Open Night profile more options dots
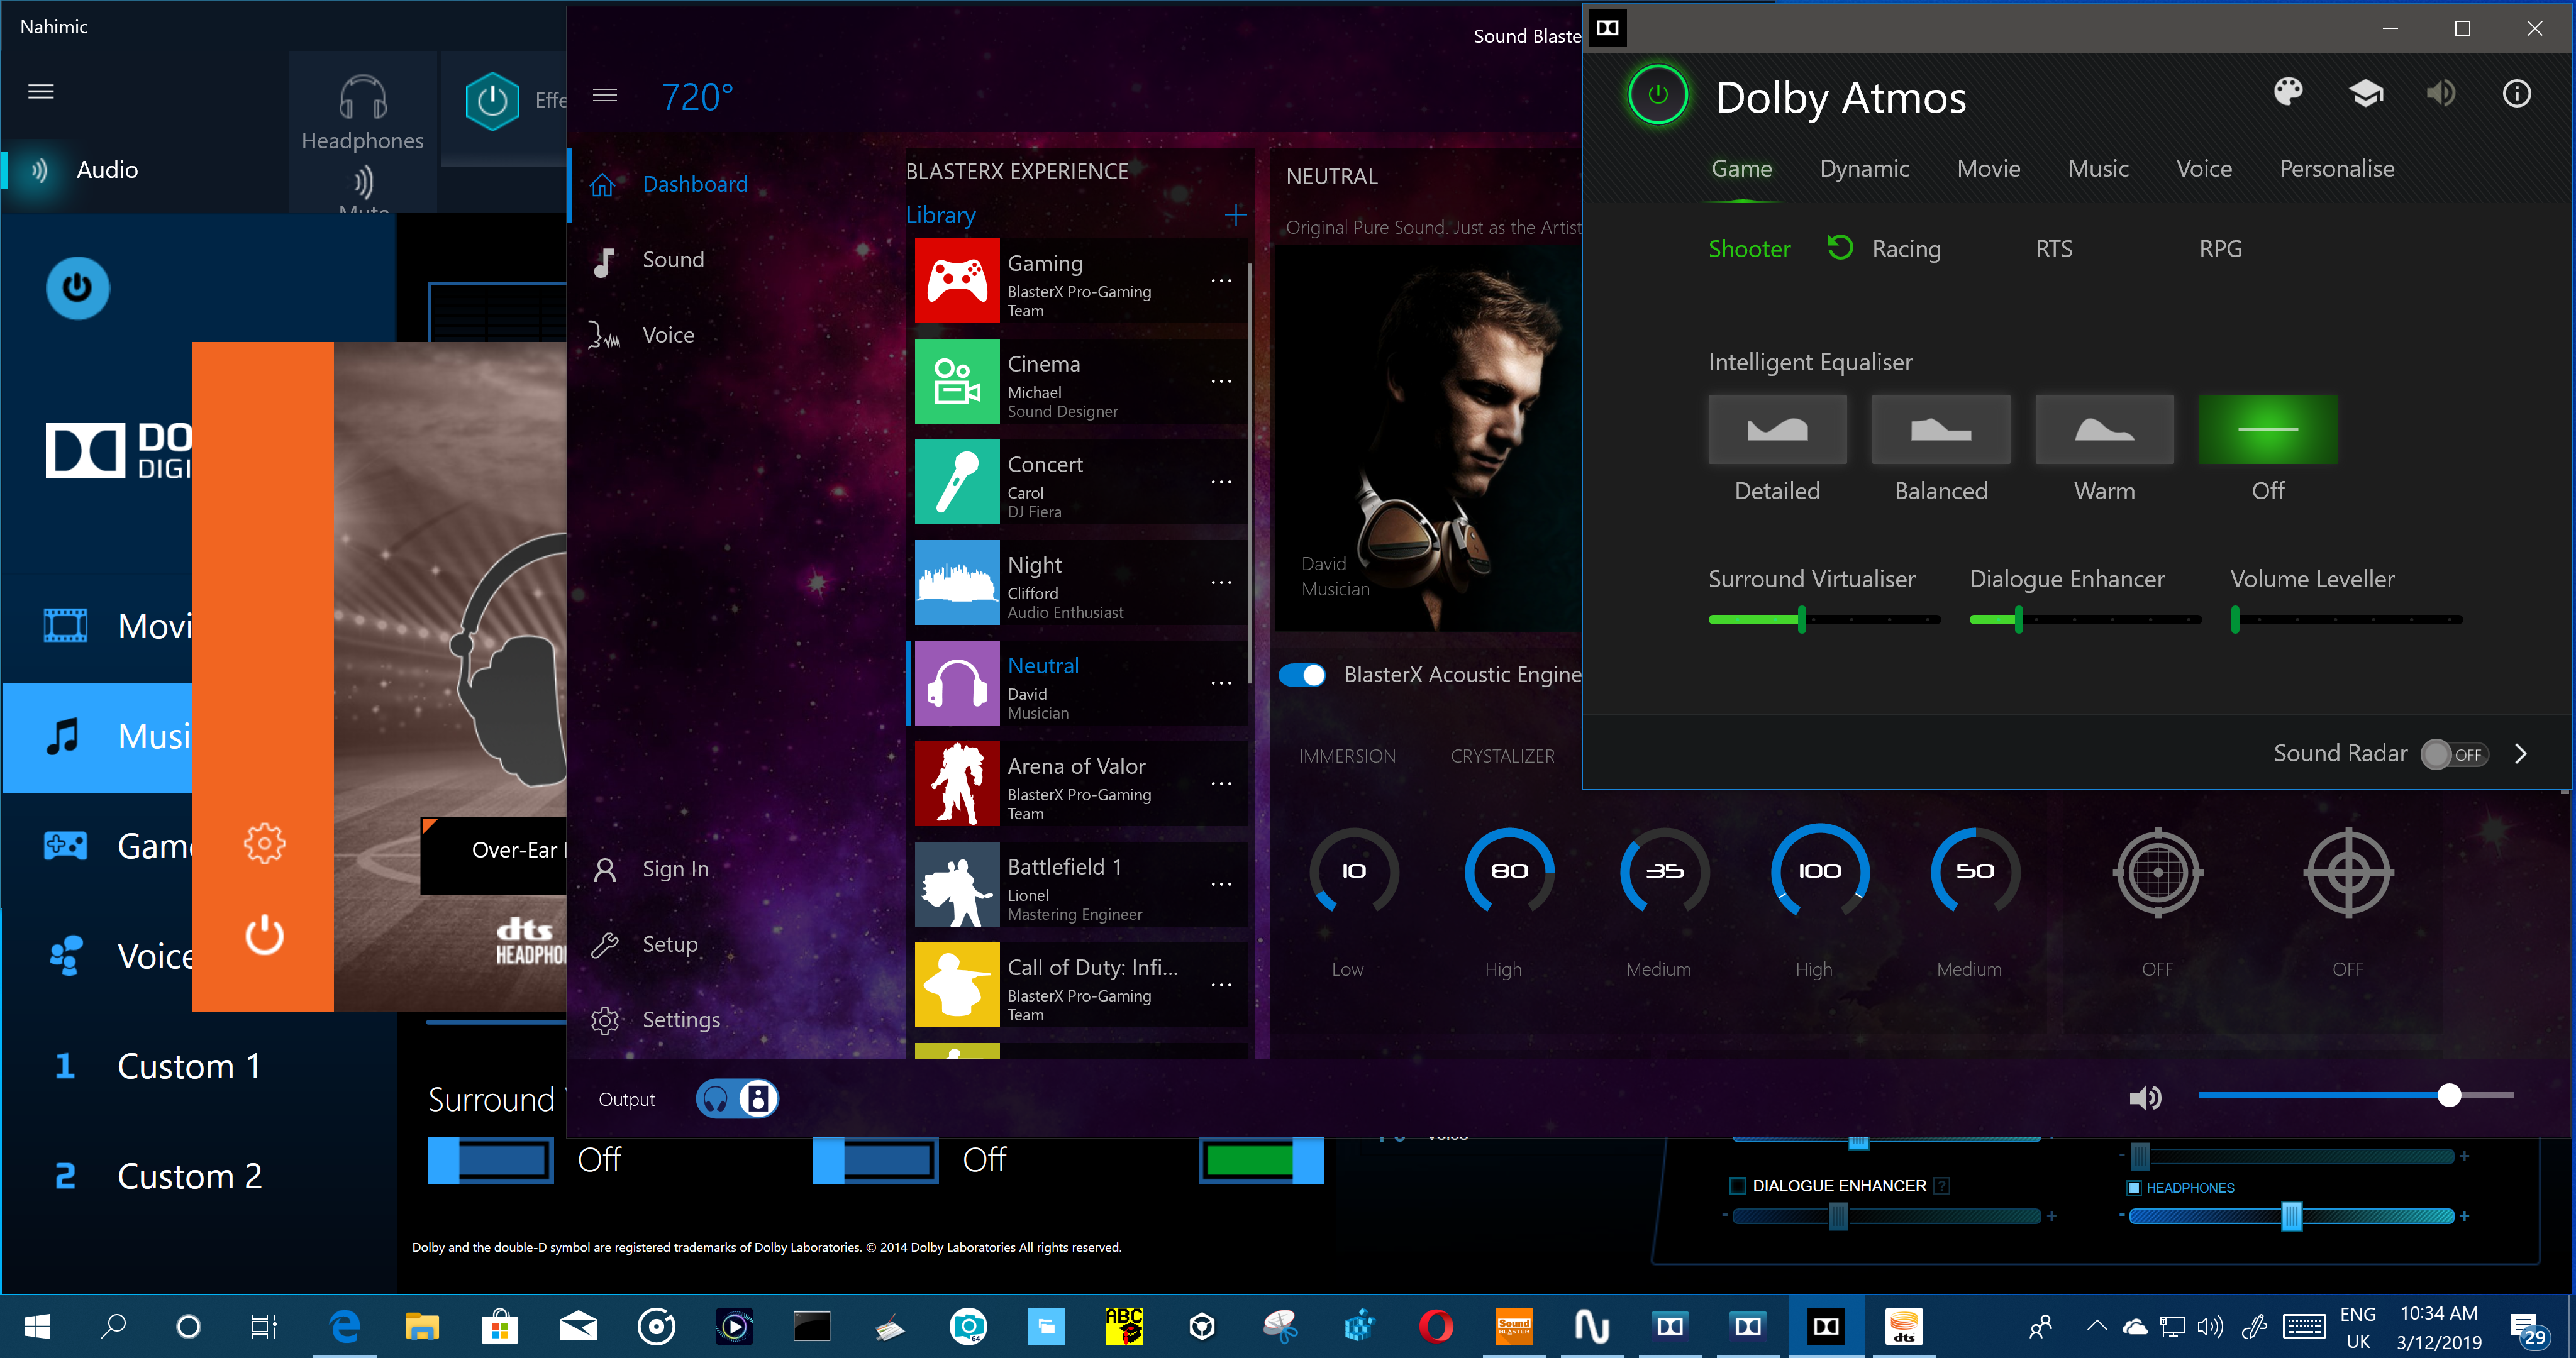Screen dimensions: 2576x1358 (1221, 583)
